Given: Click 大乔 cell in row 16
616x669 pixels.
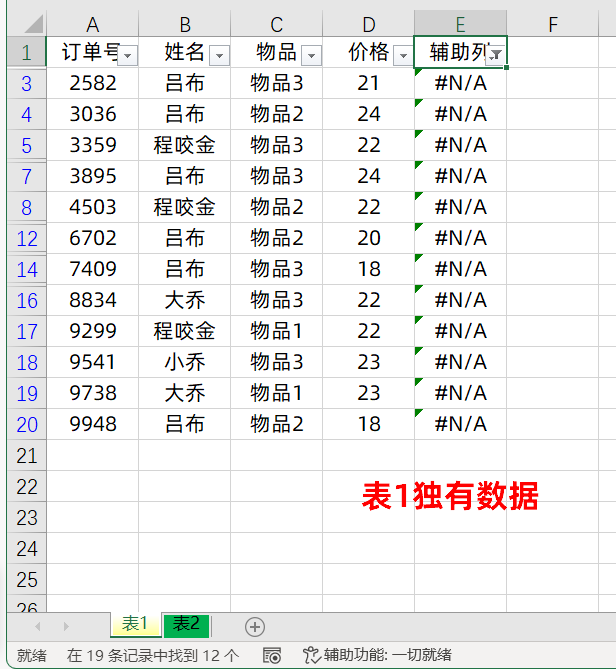Looking at the screenshot, I should [185, 300].
